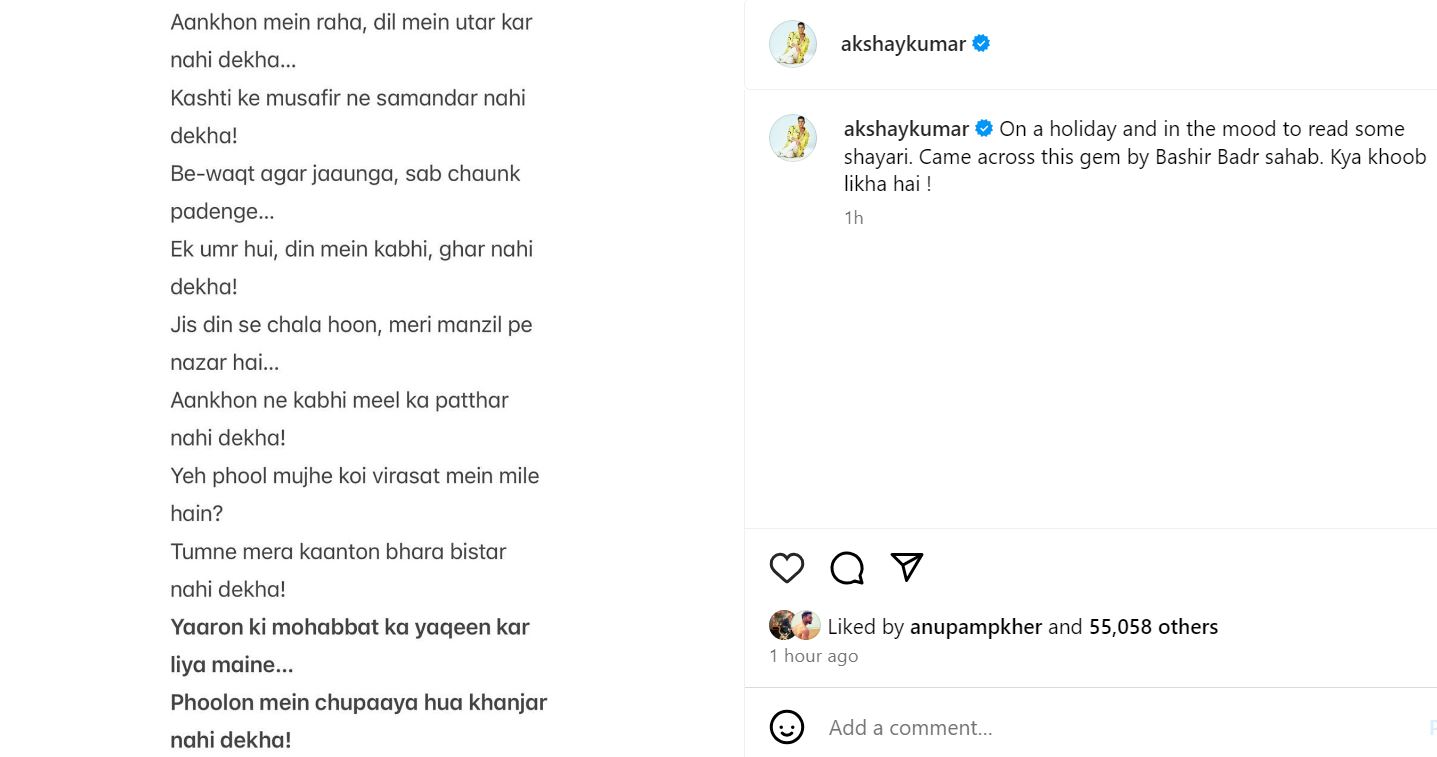
Task: Click akshaykumar's profile picture in the header
Action: pyautogui.click(x=792, y=43)
